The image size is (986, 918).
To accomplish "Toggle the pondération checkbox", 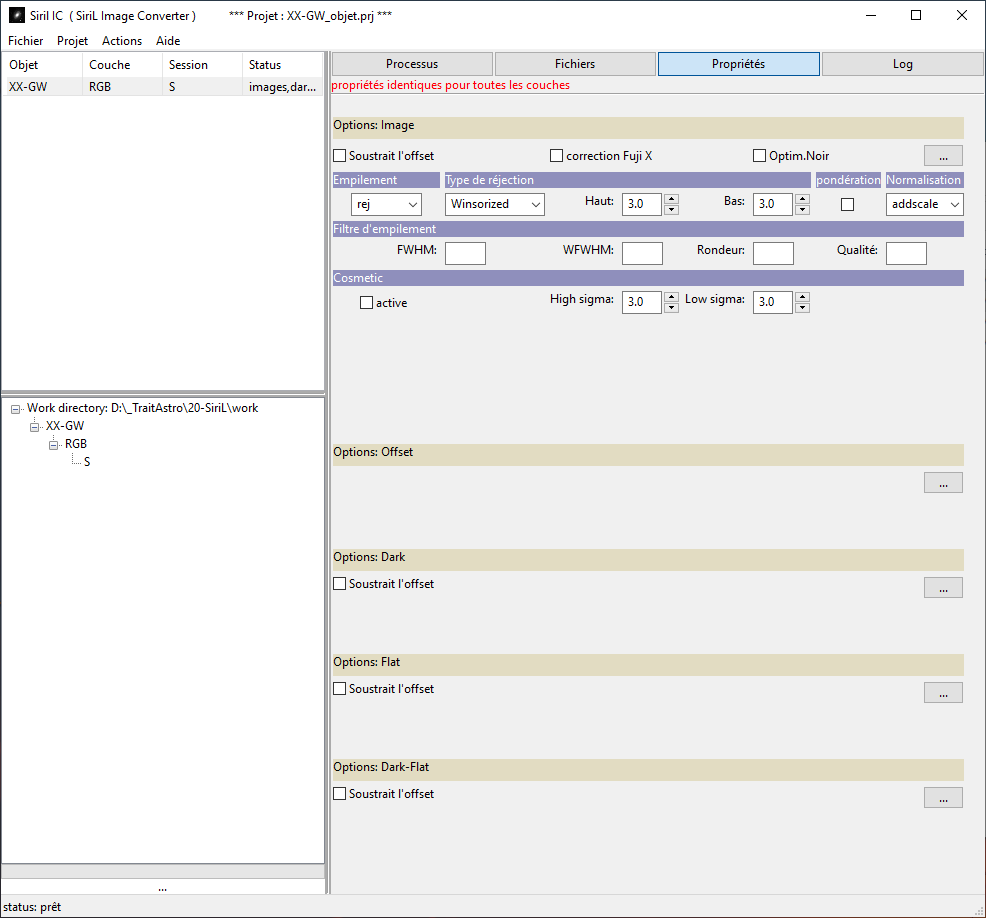I will pos(848,204).
